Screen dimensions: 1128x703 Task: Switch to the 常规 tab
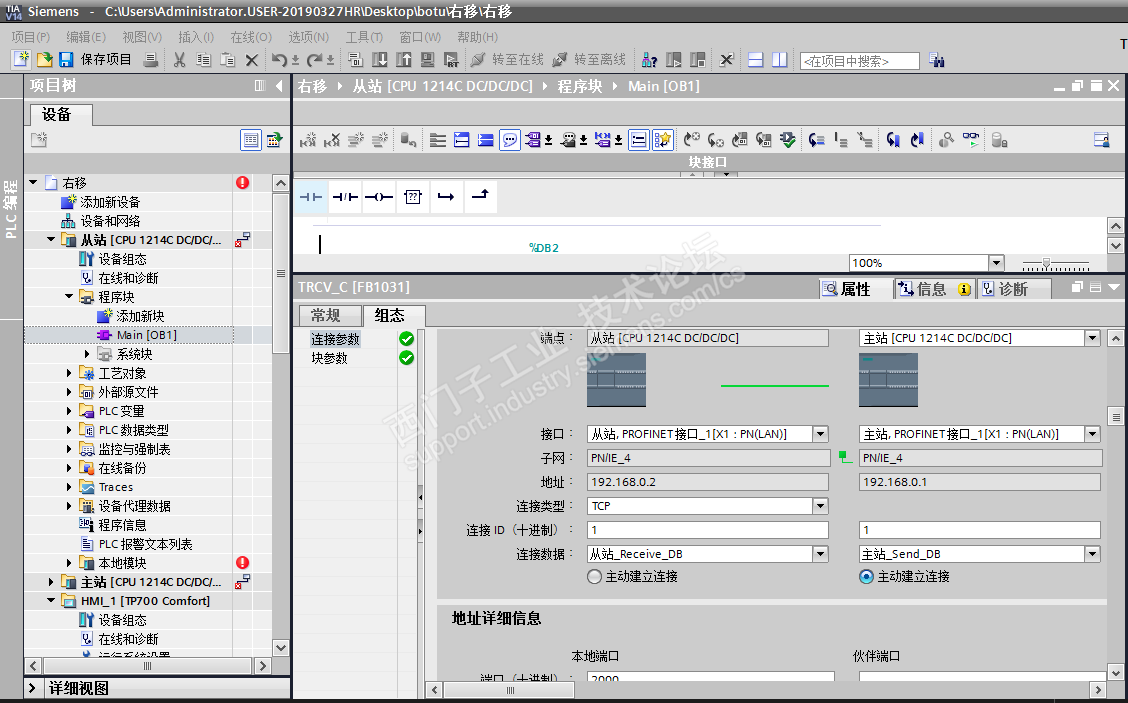pyautogui.click(x=325, y=316)
